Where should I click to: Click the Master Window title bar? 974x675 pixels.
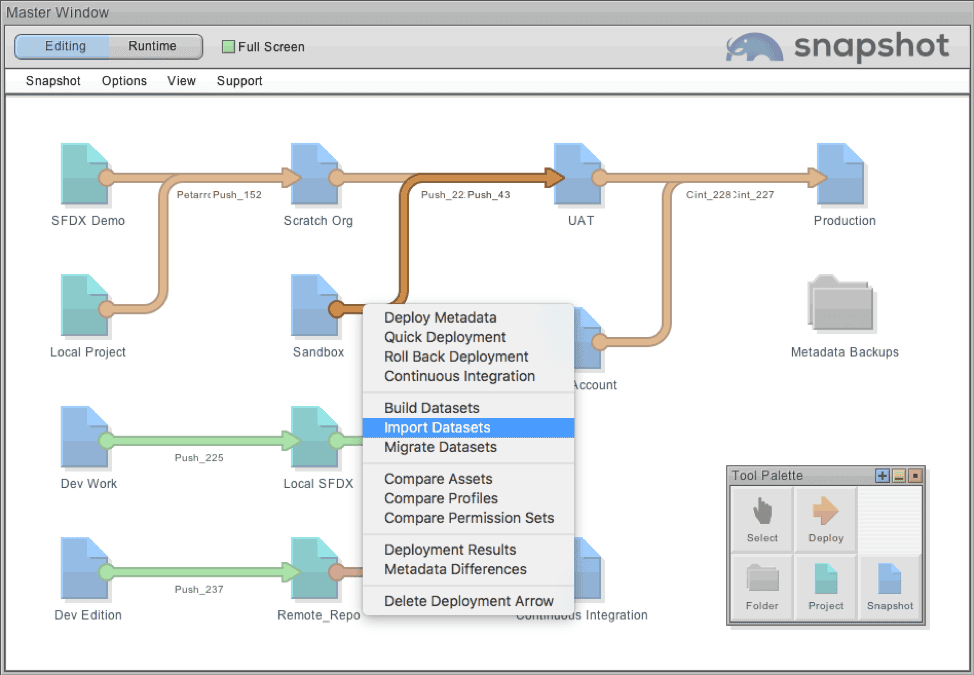[487, 12]
